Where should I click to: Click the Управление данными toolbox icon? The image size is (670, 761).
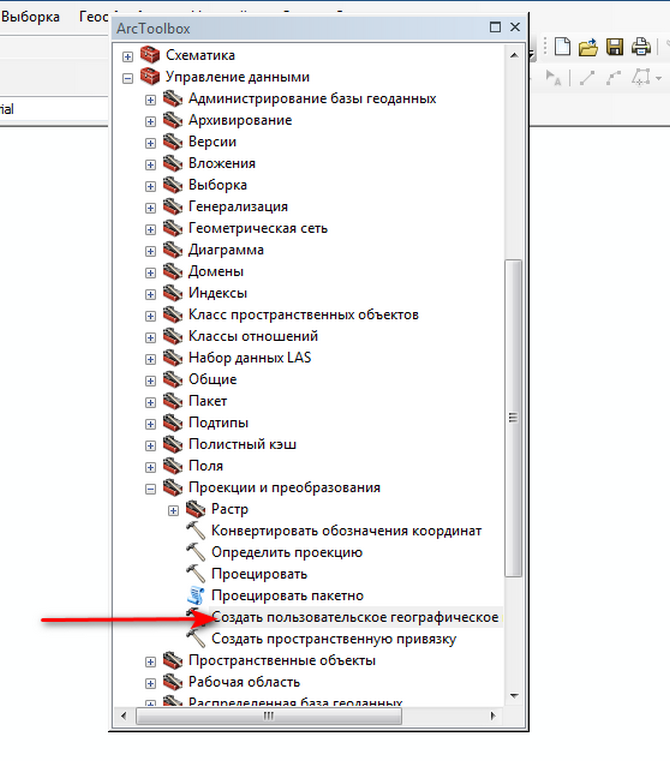pyautogui.click(x=150, y=76)
